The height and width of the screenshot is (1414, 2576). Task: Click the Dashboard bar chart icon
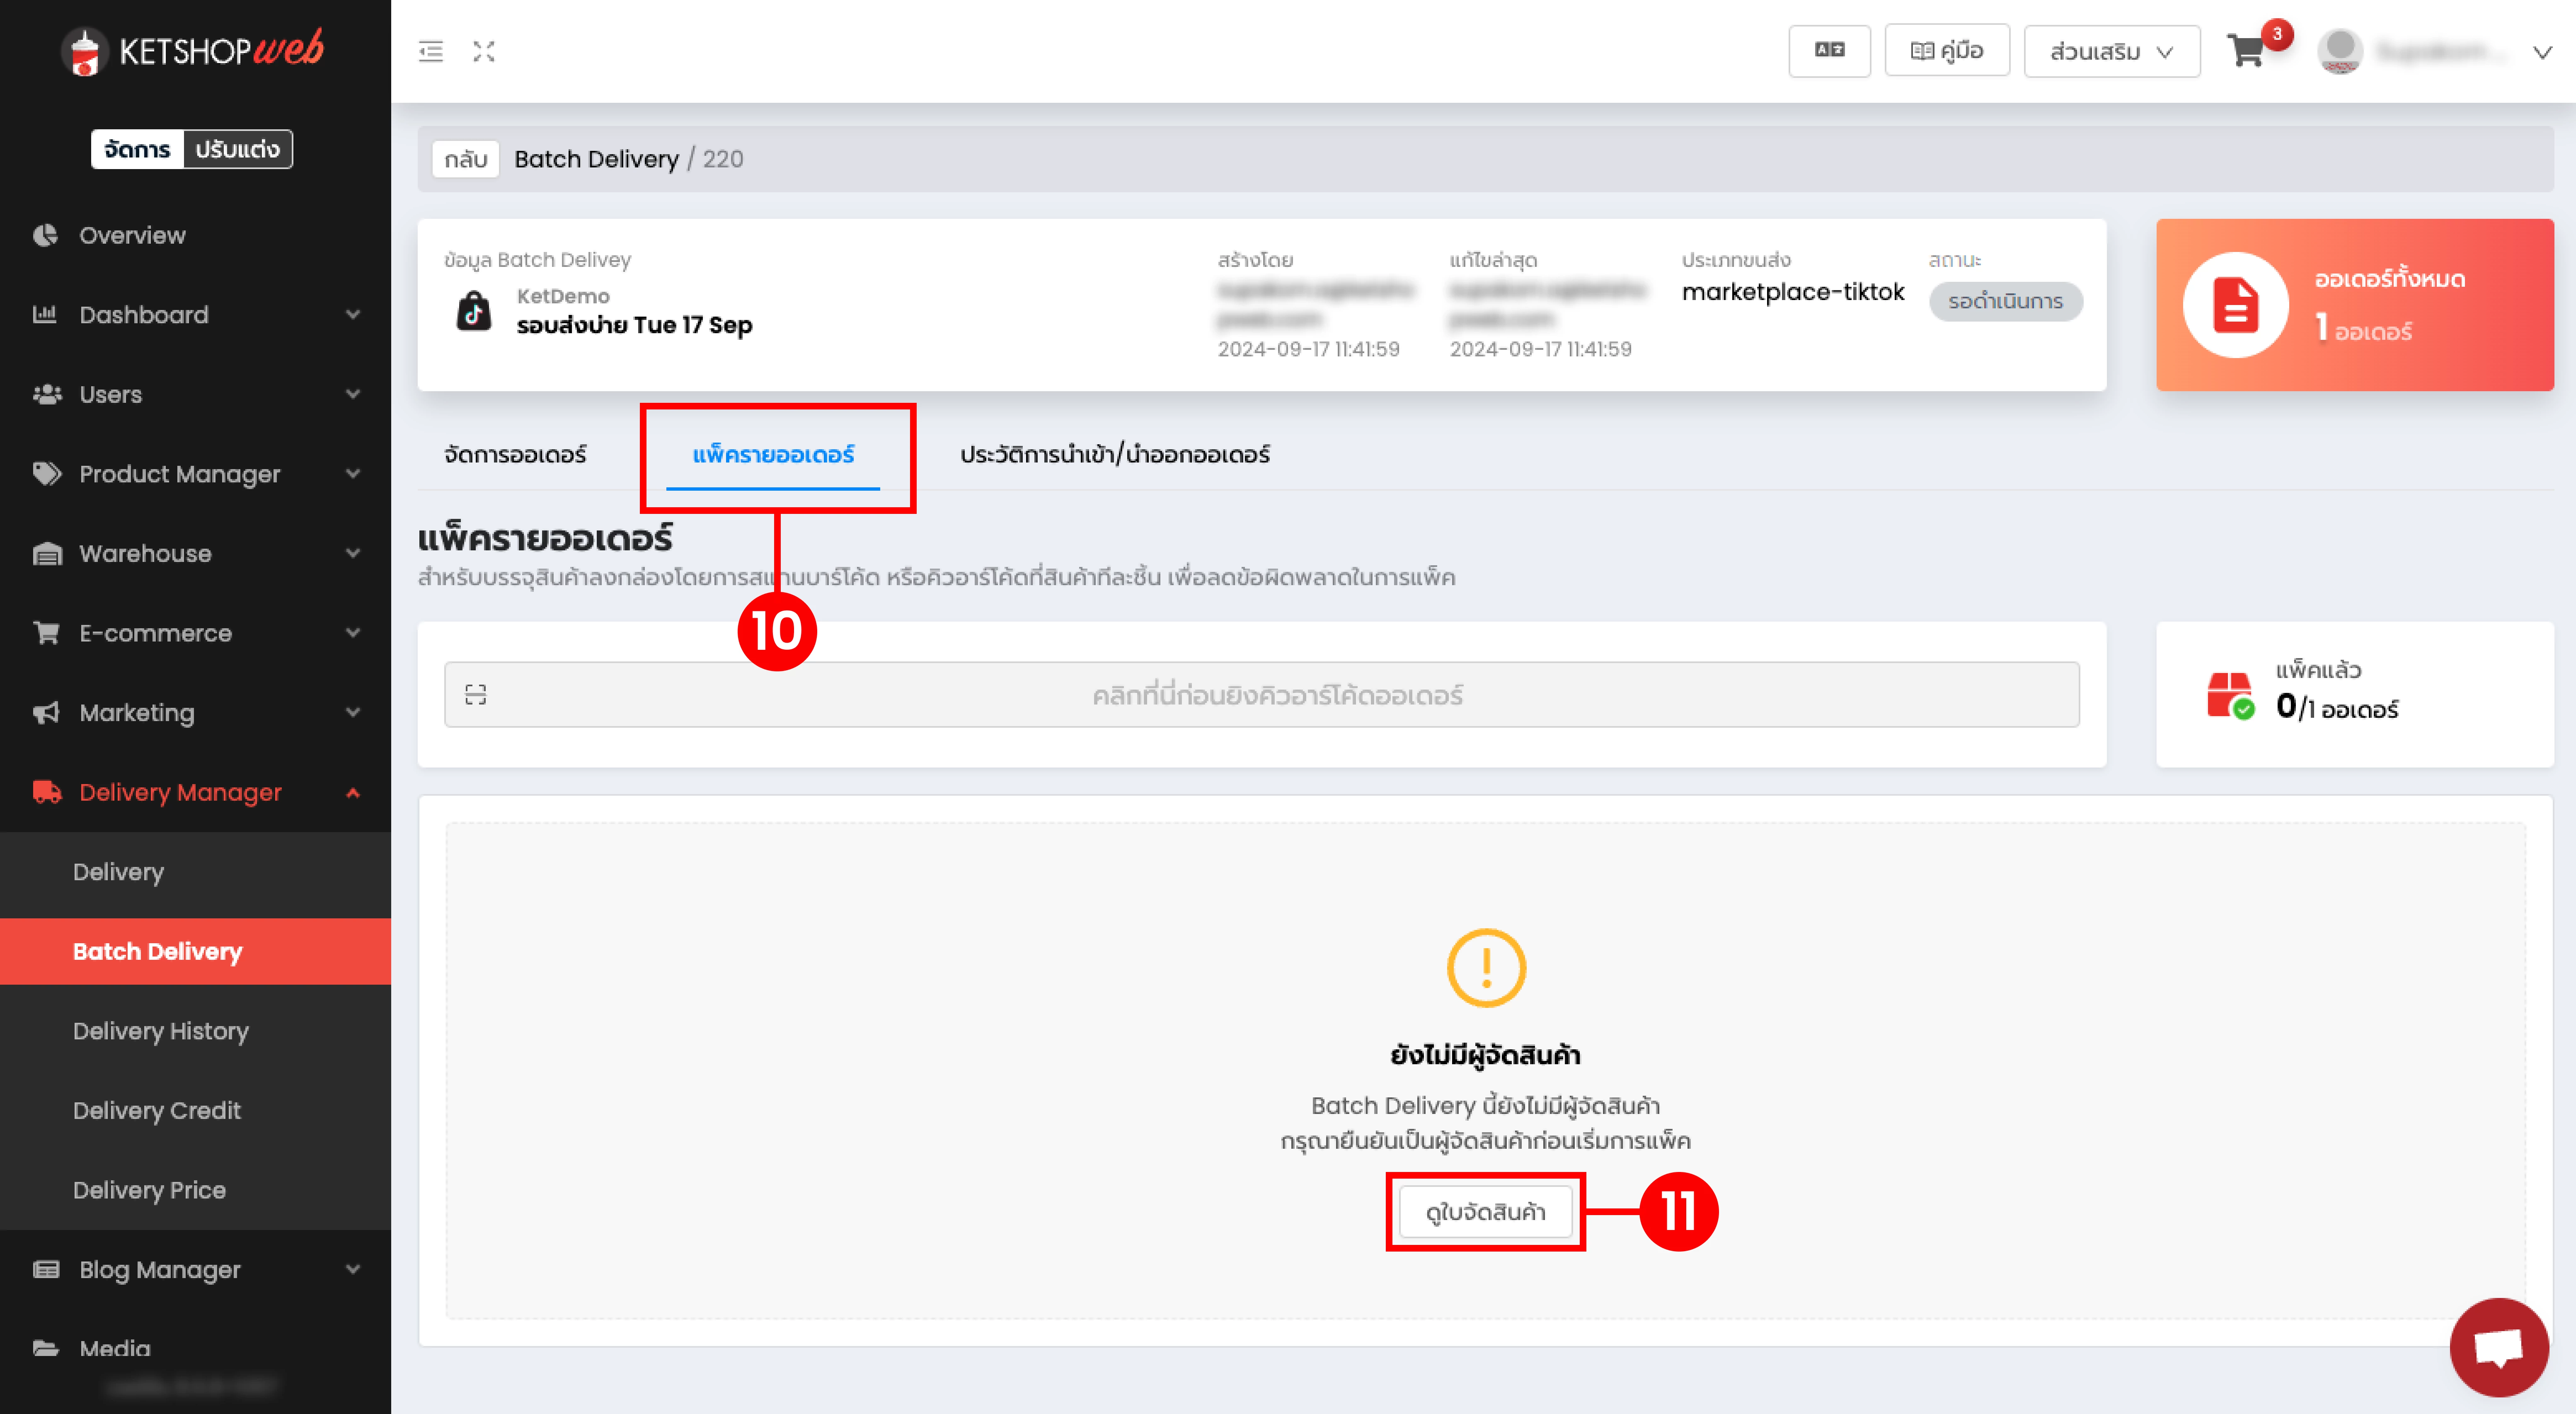point(46,314)
